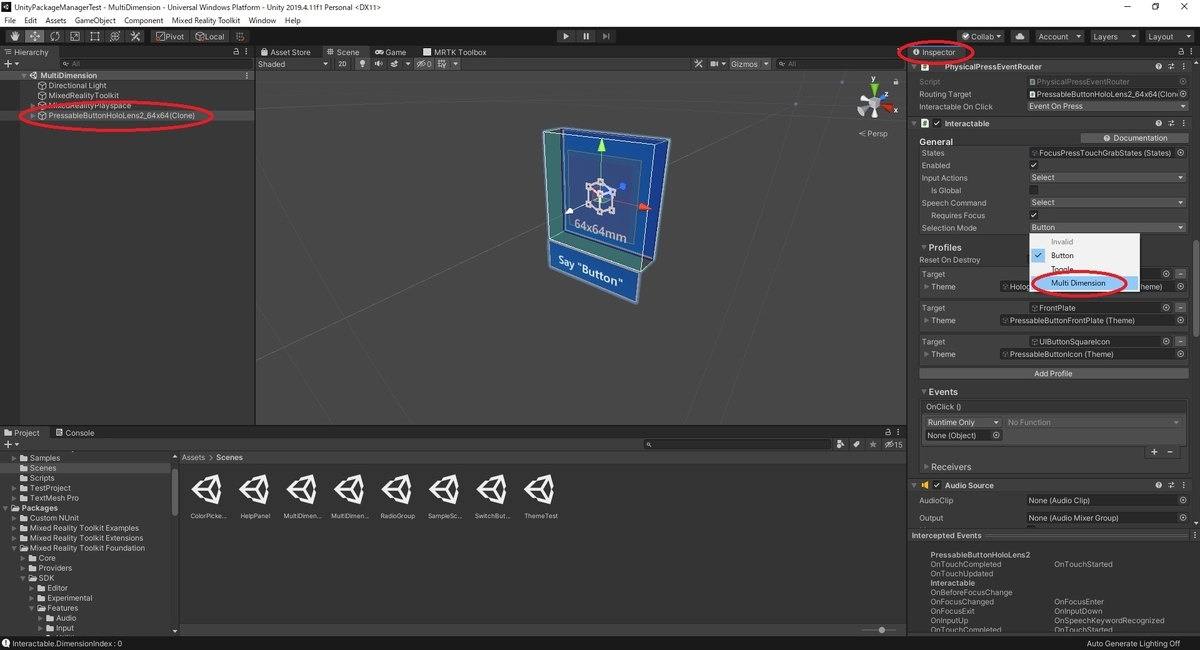
Task: Expand the Receivers section
Action: [x=926, y=467]
